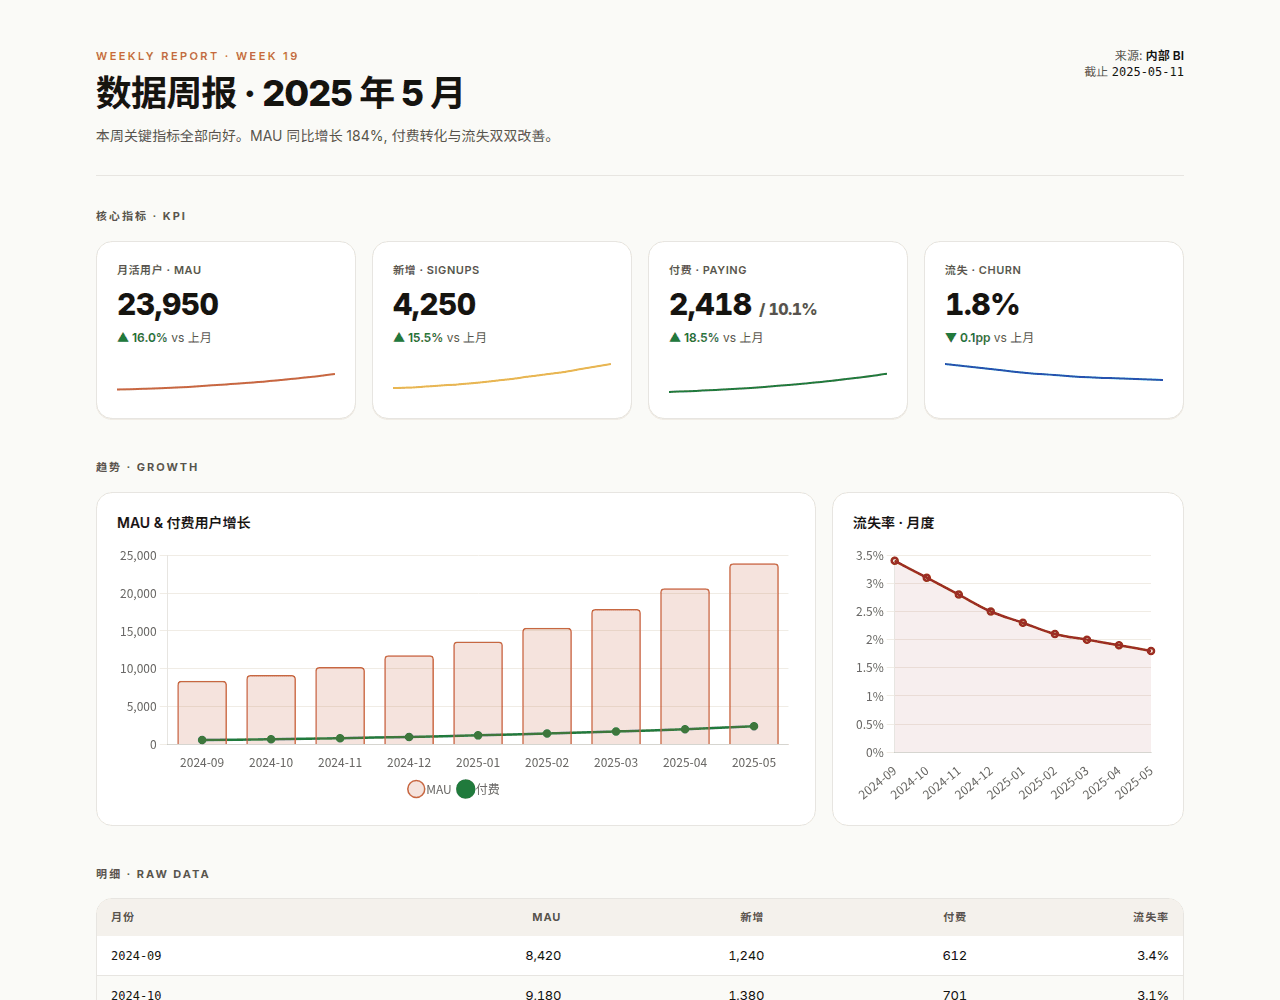Click the 2025-04 MAU bar in the chart

685,666
